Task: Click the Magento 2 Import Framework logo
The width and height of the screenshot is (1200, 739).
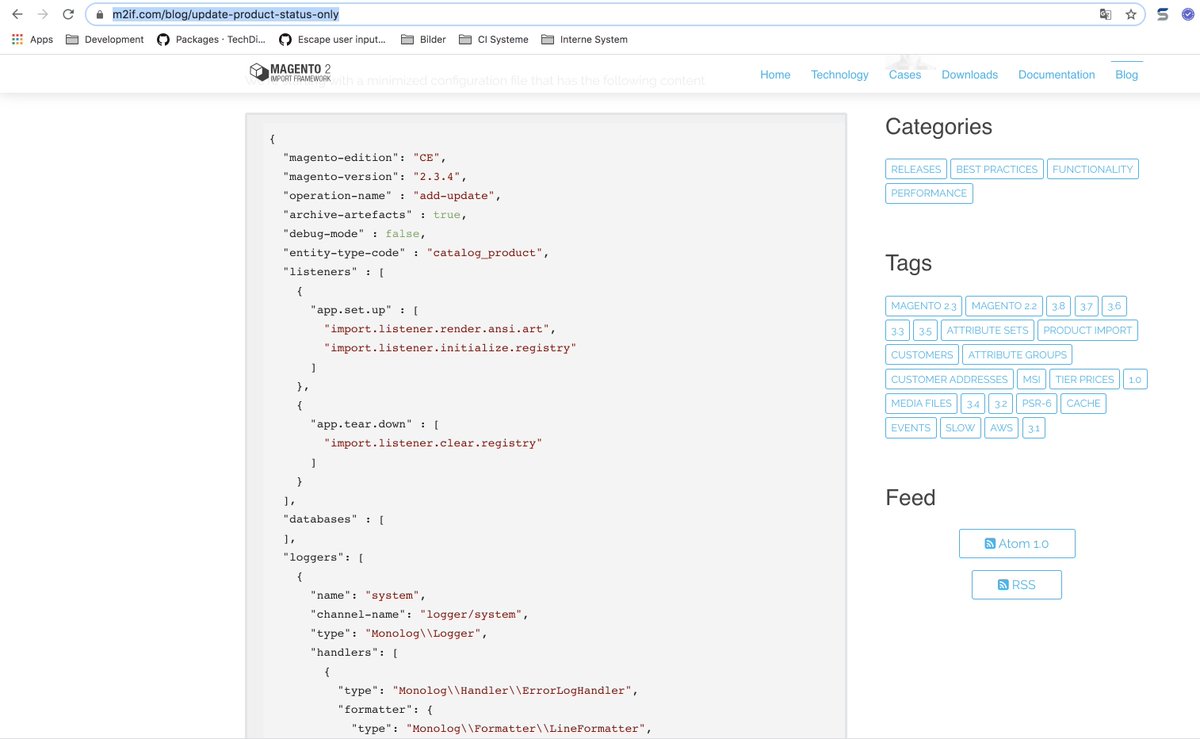Action: (290, 72)
